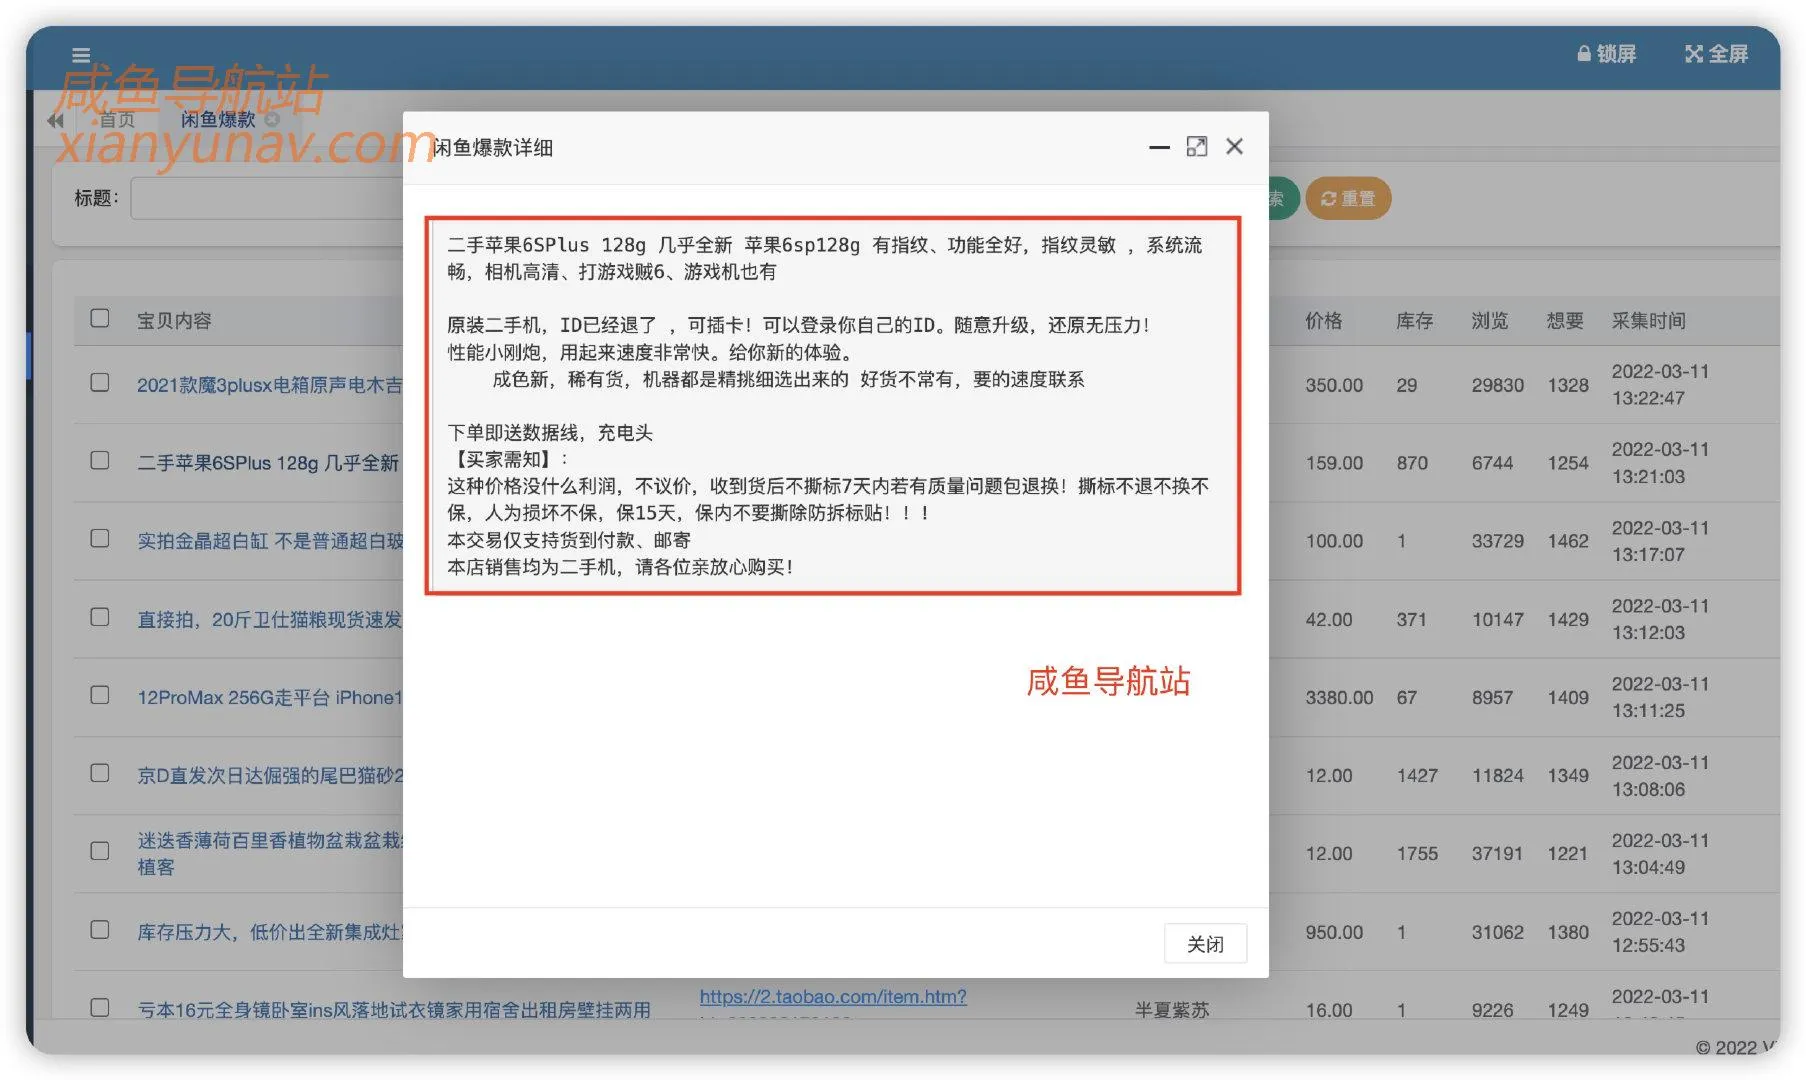The width and height of the screenshot is (1806, 1080).
Task: Click the refresh icon on the 重置 button
Action: click(1329, 198)
